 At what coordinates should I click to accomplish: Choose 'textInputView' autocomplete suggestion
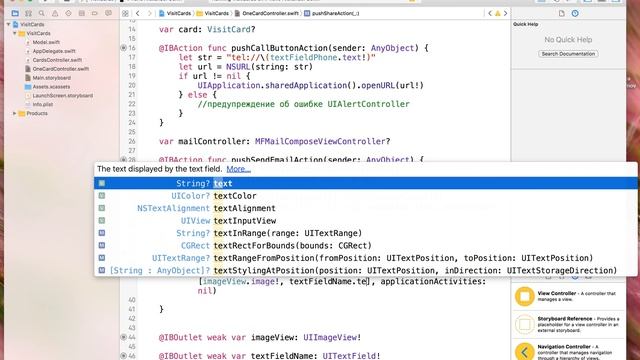[366, 221]
